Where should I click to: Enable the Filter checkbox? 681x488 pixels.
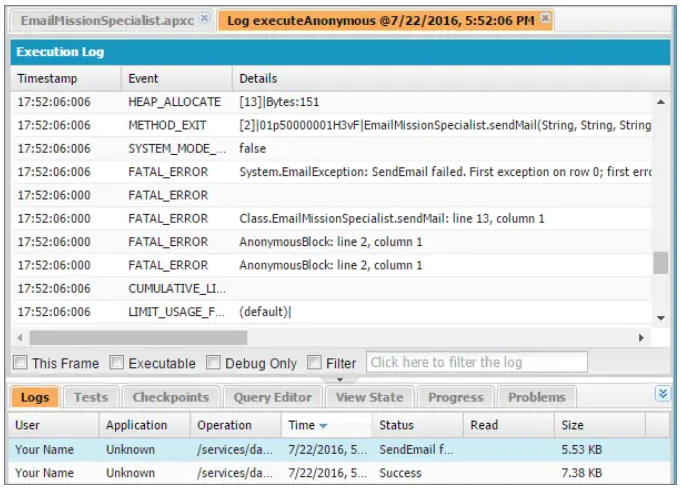pyautogui.click(x=314, y=362)
